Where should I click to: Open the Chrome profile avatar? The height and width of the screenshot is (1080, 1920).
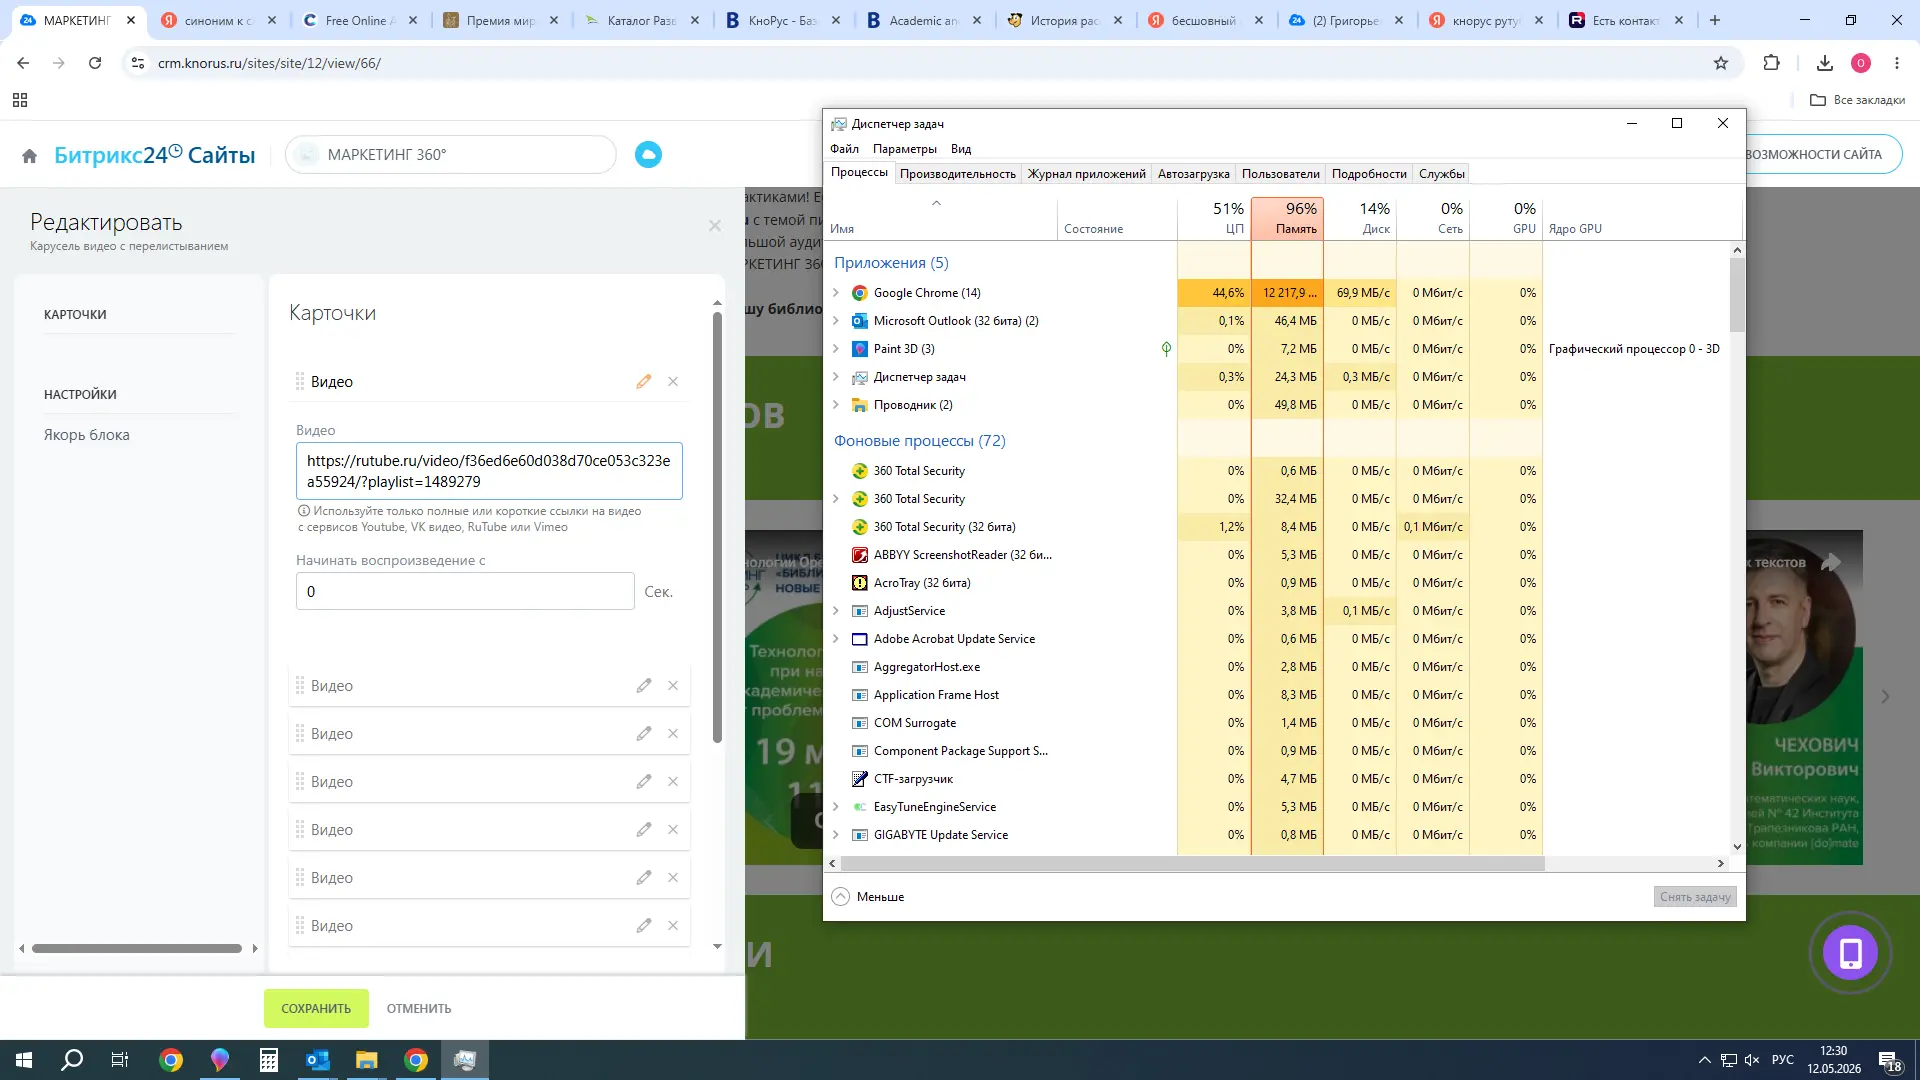(x=1861, y=63)
